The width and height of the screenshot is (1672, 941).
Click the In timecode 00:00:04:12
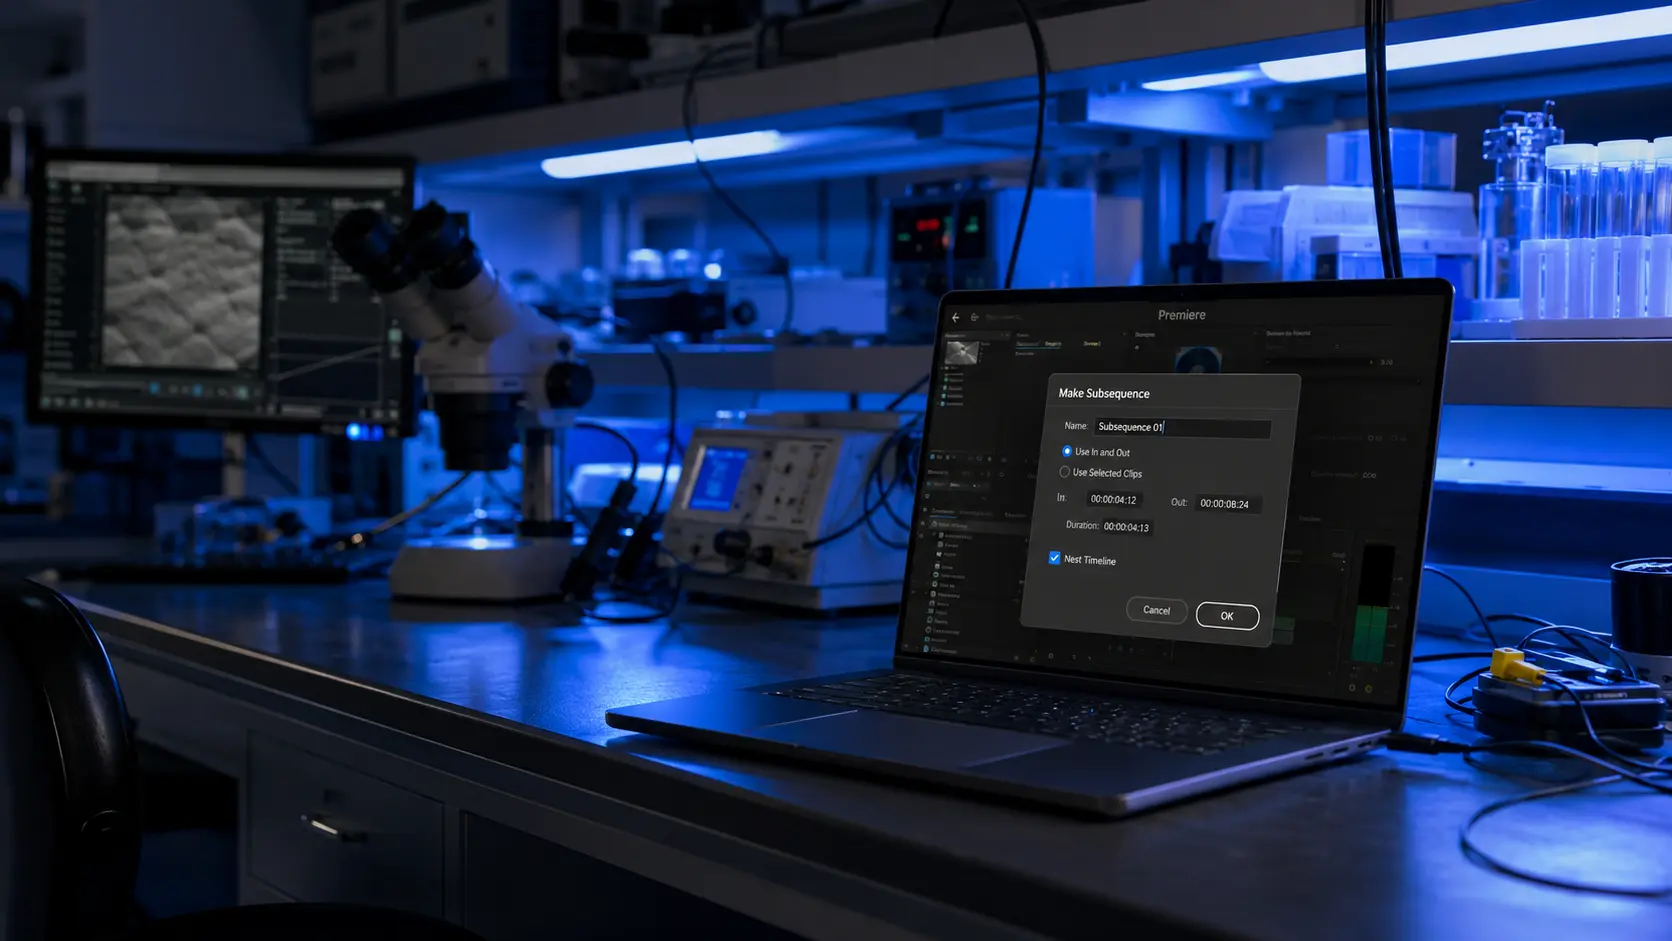pyautogui.click(x=1113, y=499)
